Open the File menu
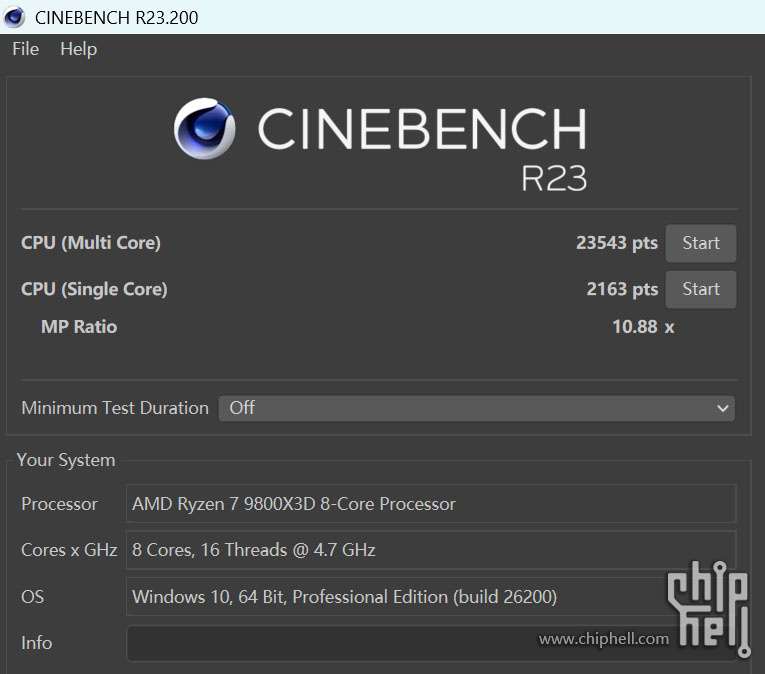This screenshot has height=674, width=765. 25,49
